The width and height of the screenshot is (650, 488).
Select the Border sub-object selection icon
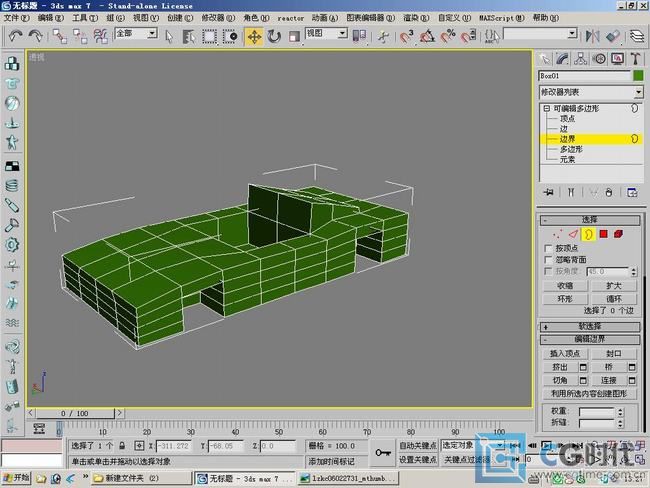[588, 234]
